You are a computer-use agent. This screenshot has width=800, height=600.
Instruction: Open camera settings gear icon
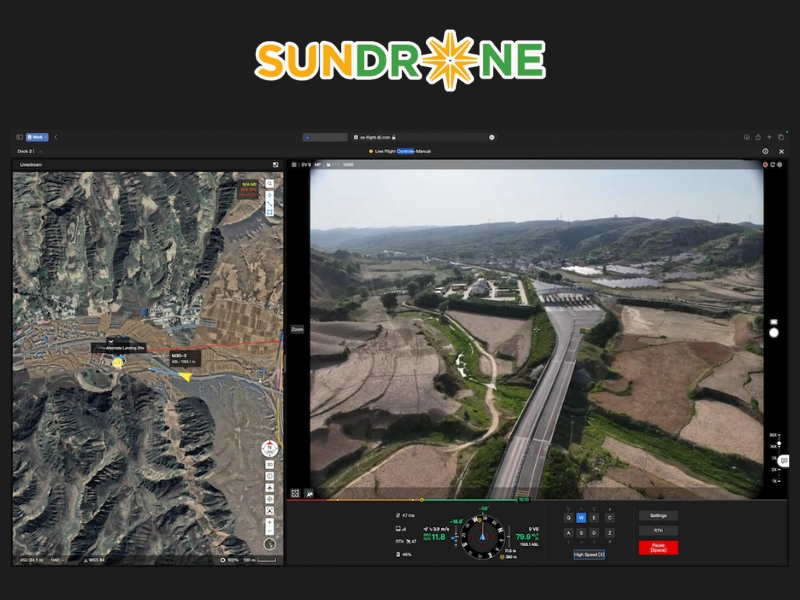coord(780,165)
